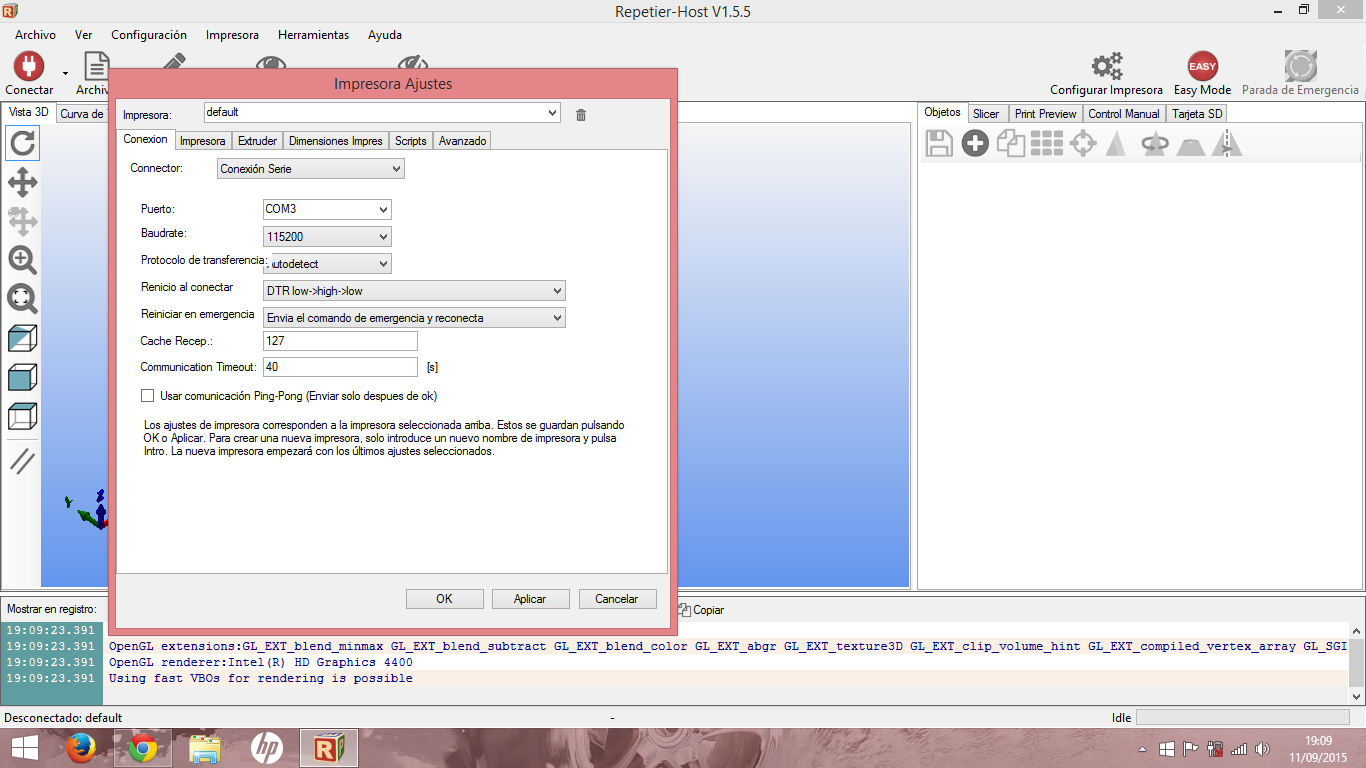Click the cut object icon

(x=1190, y=146)
